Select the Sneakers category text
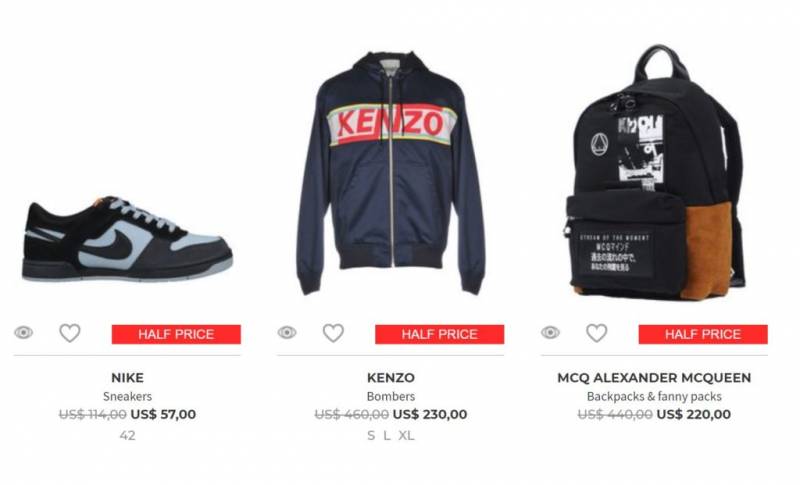 tap(128, 396)
